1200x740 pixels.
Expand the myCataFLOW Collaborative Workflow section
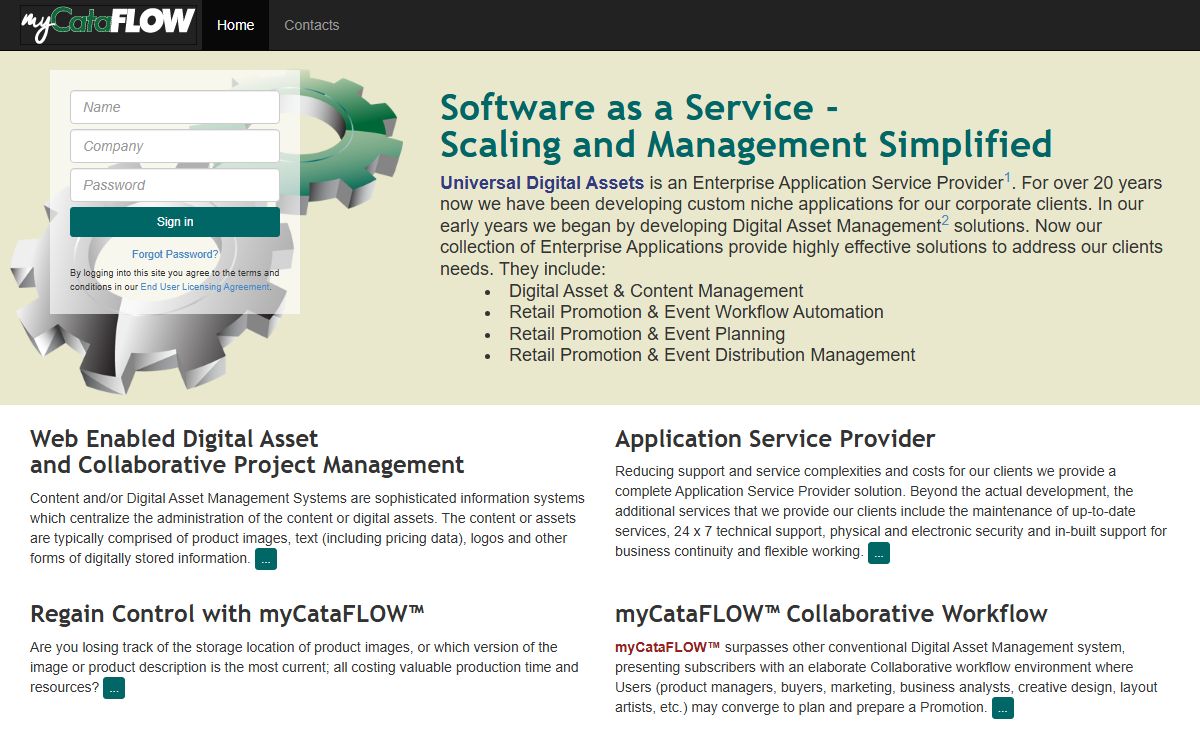pyautogui.click(x=1002, y=709)
